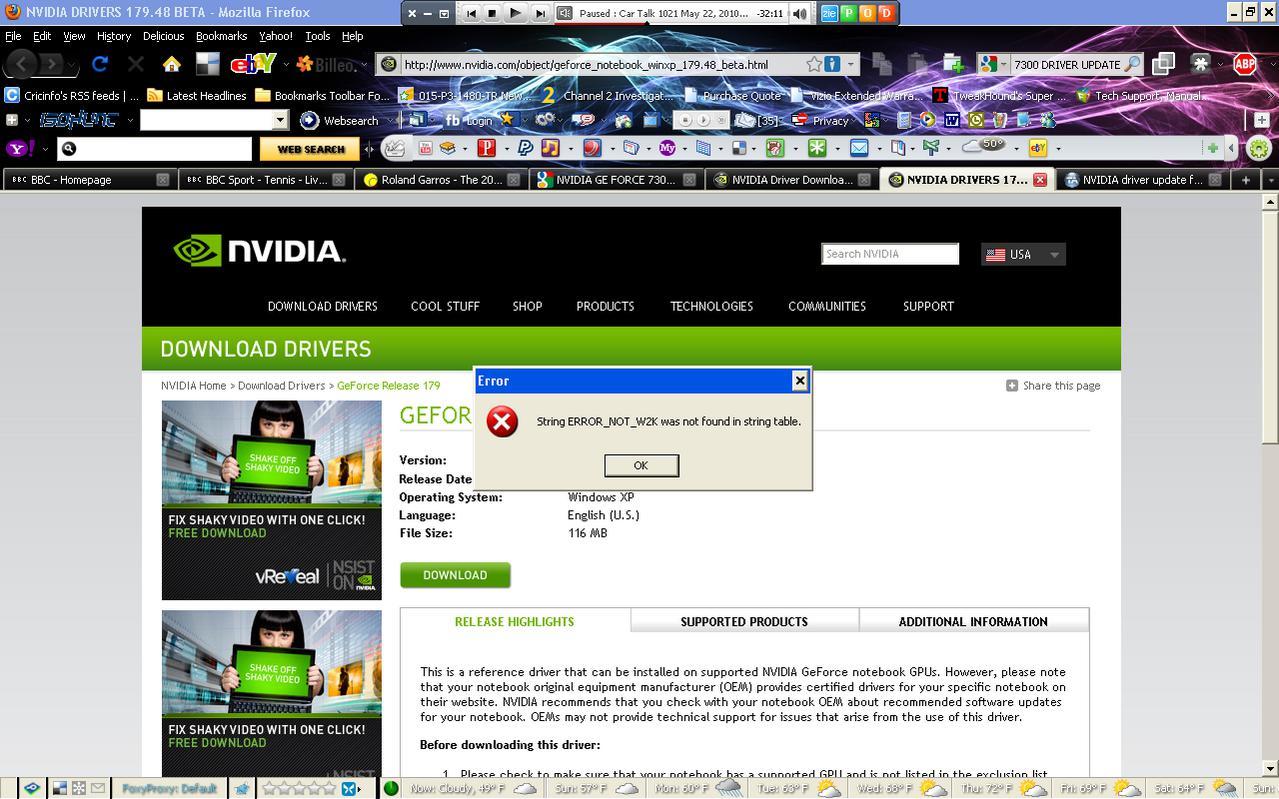1279x799 pixels.
Task: Open the Bookmarks menu
Action: [x=221, y=36]
